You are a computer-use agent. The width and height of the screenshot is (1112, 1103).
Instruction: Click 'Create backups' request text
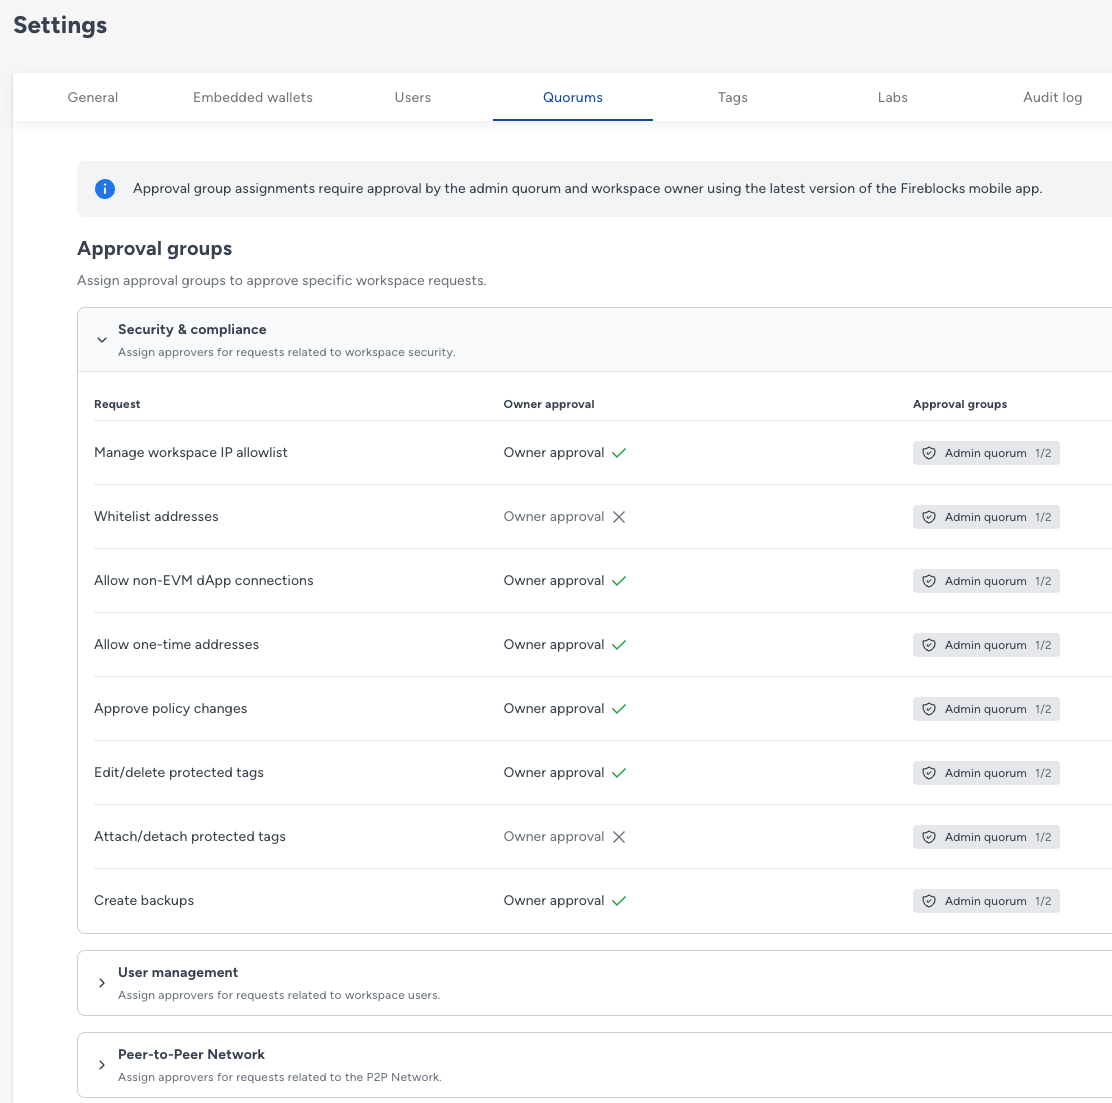point(144,900)
